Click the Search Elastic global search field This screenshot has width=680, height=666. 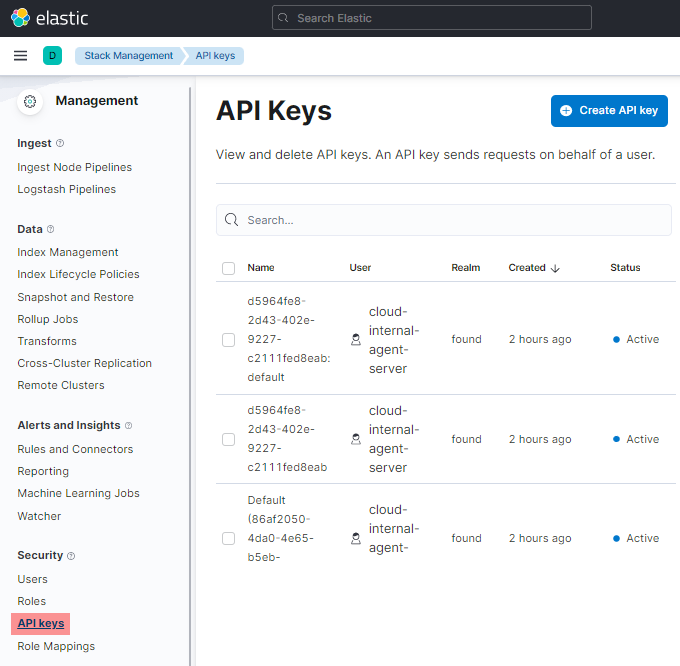(x=432, y=18)
